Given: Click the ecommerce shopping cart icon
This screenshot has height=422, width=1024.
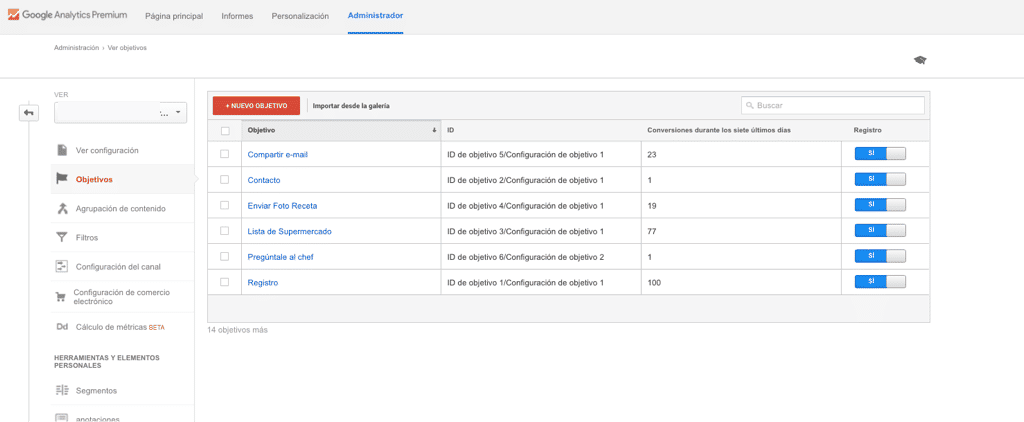Looking at the screenshot, I should [62, 296].
